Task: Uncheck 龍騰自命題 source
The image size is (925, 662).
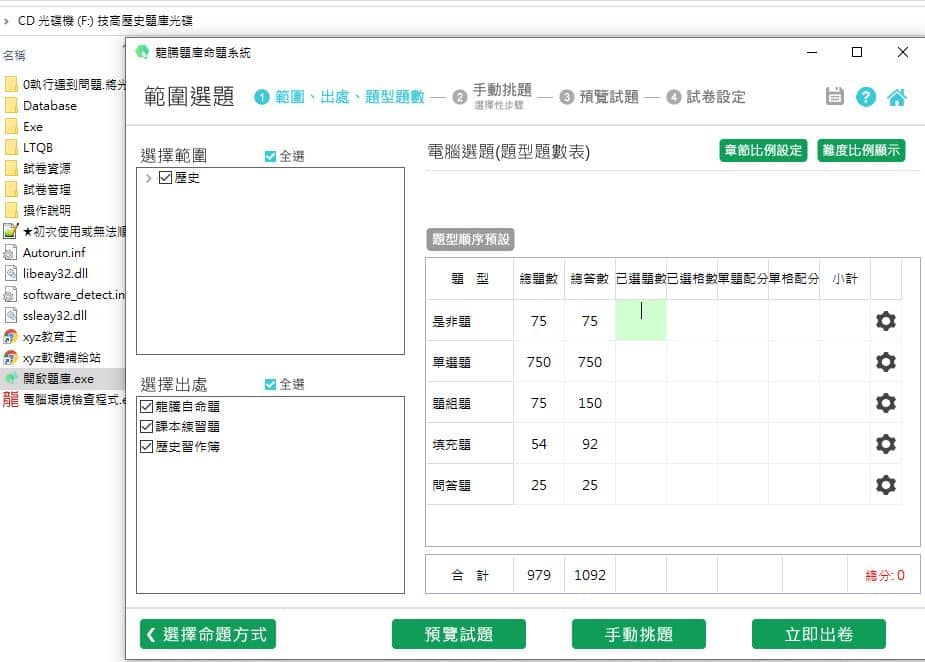Action: click(x=146, y=407)
